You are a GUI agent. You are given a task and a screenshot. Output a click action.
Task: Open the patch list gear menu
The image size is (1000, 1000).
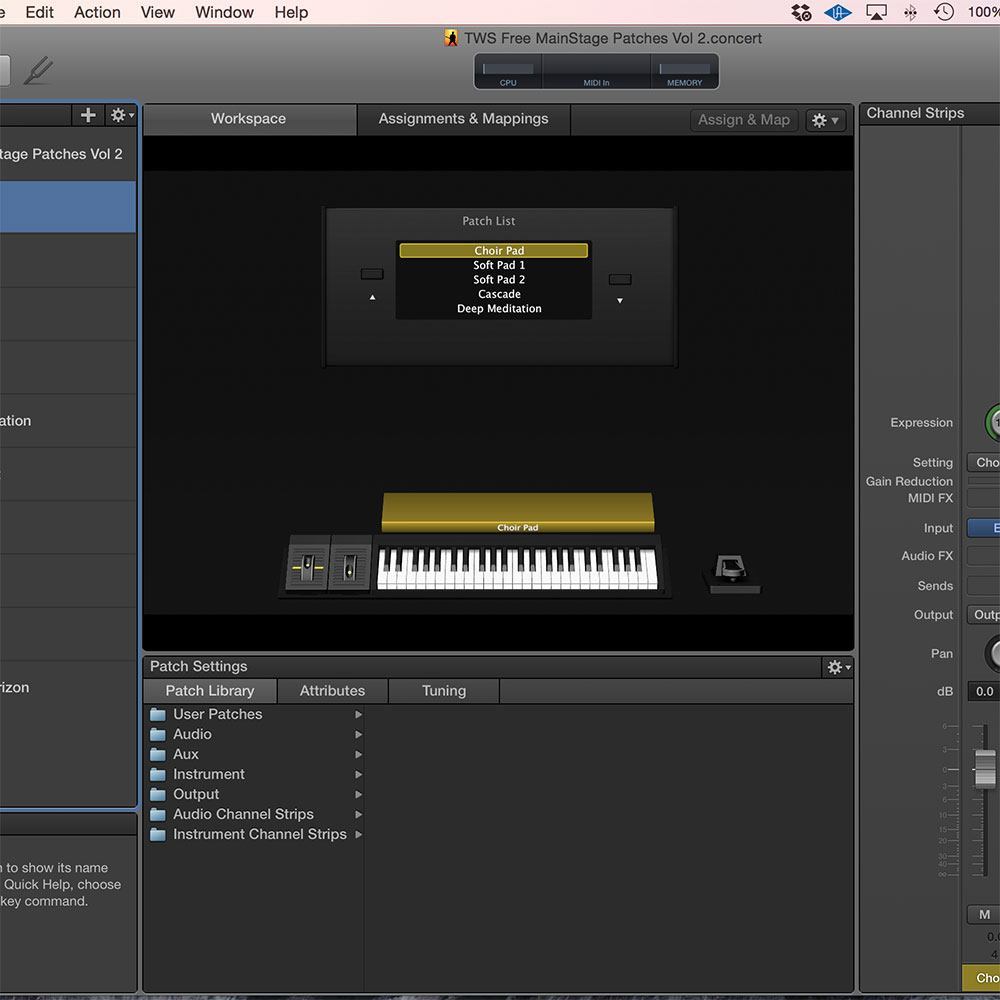(x=122, y=115)
